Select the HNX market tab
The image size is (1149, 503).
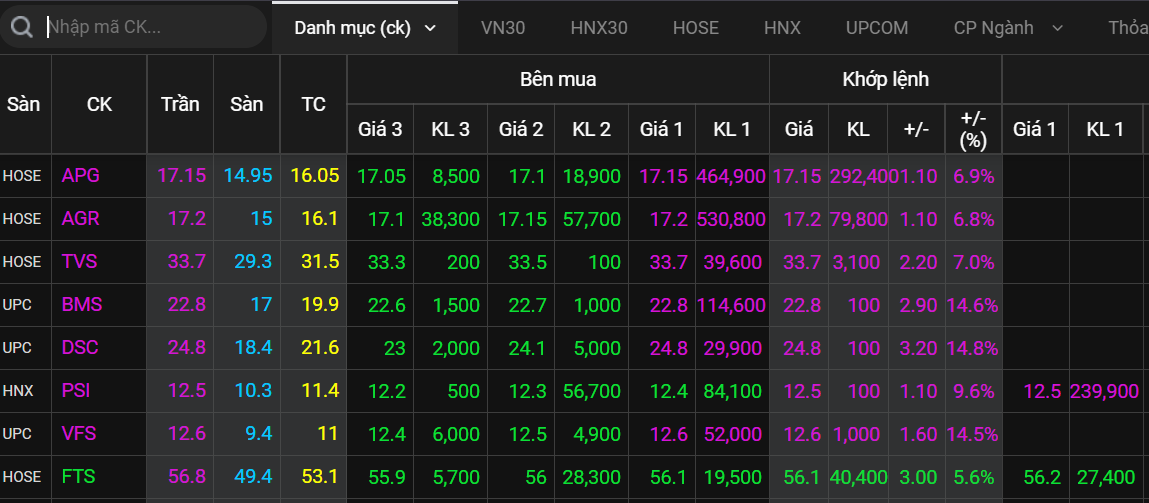click(782, 28)
